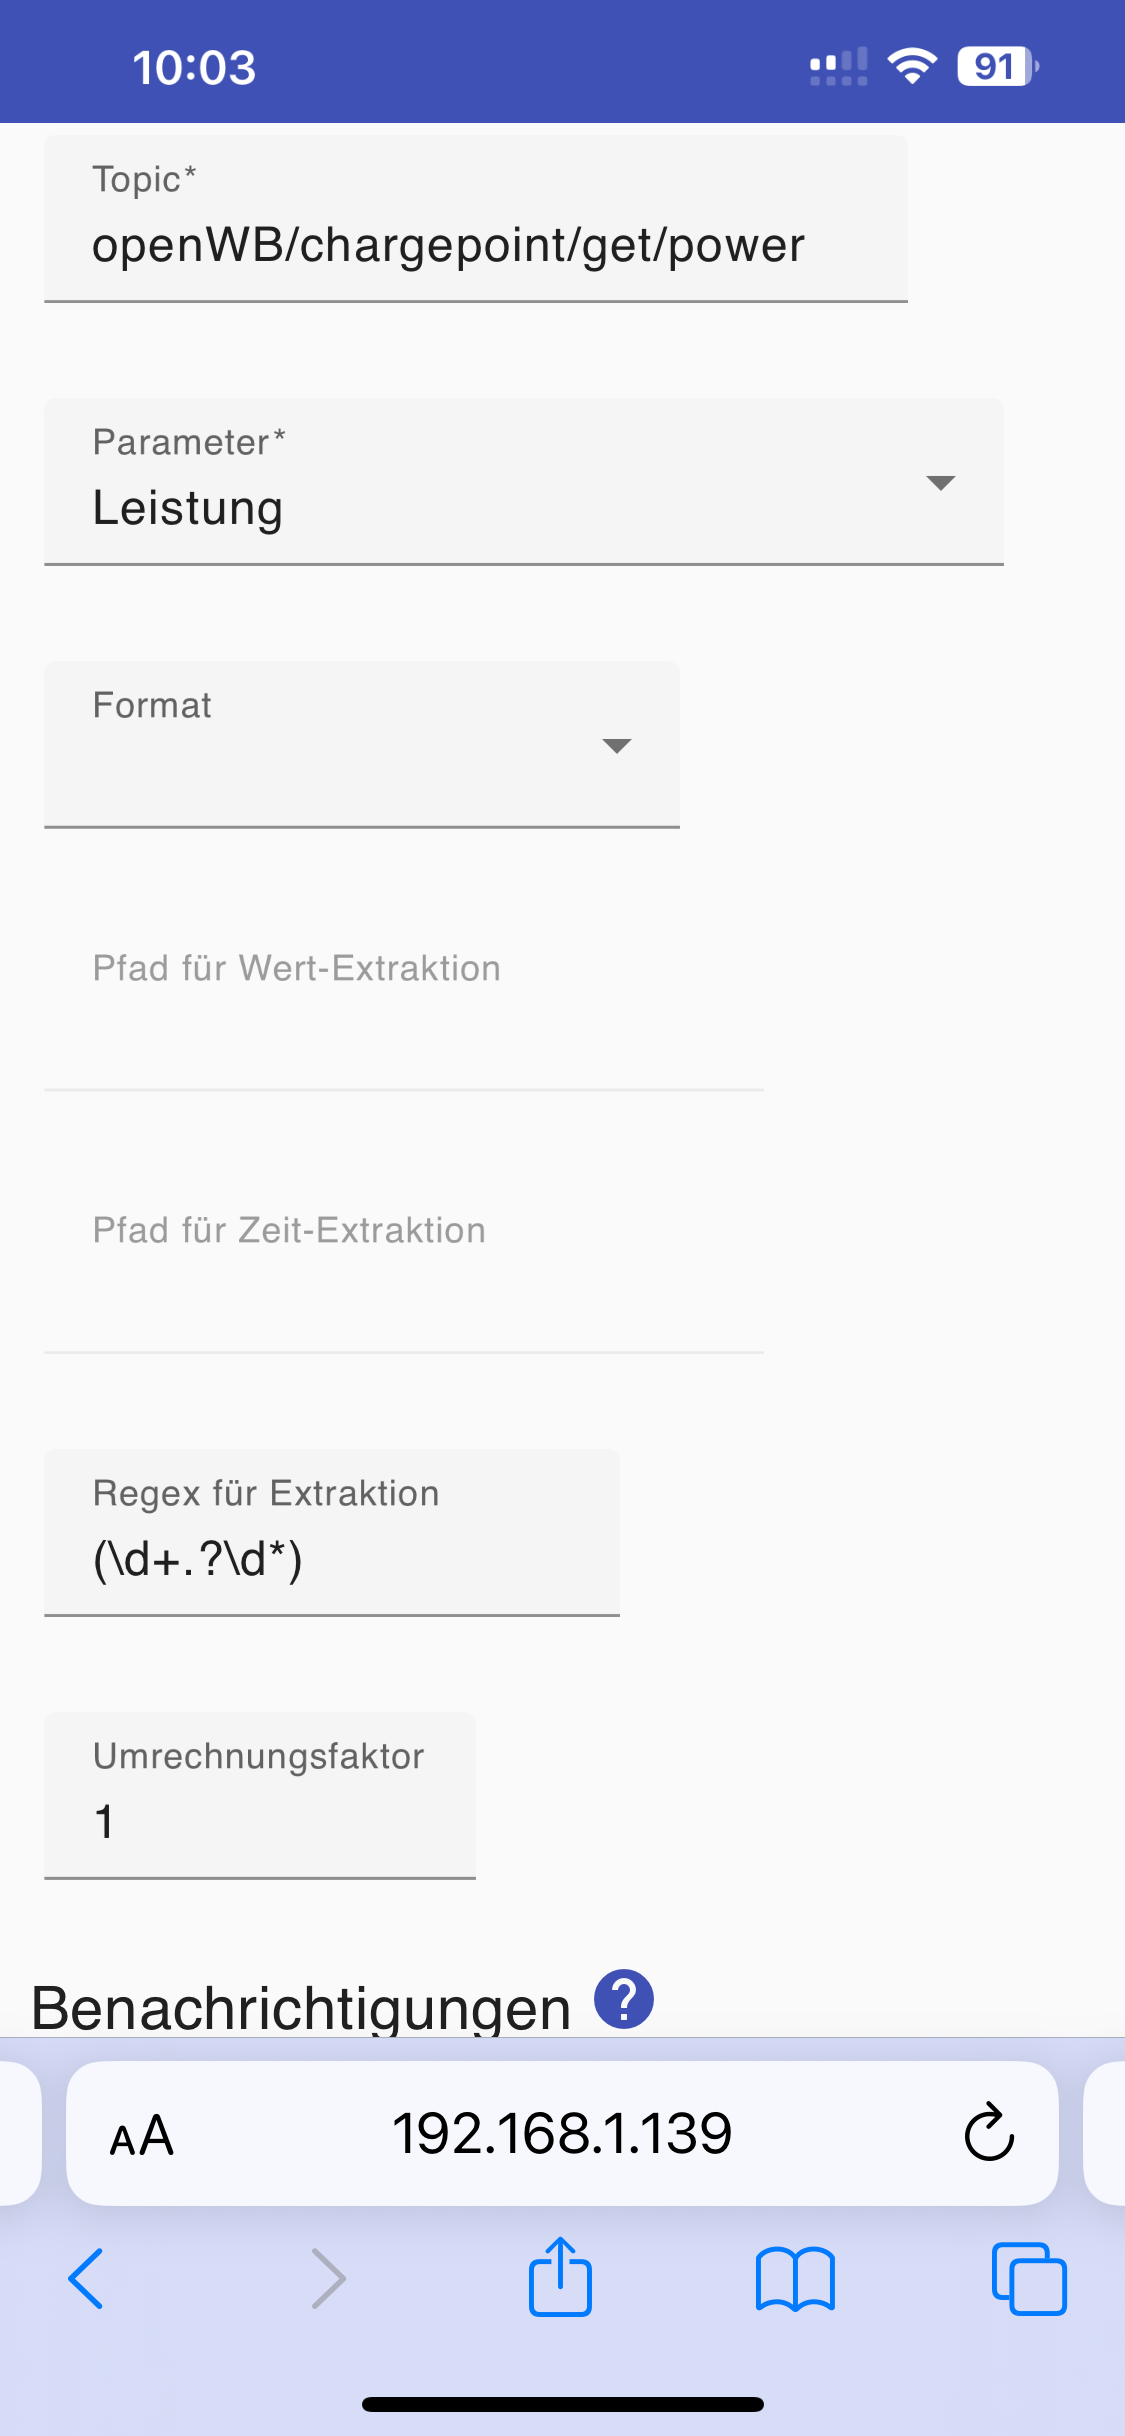Click the Parameter dropdown arrow

click(x=940, y=483)
